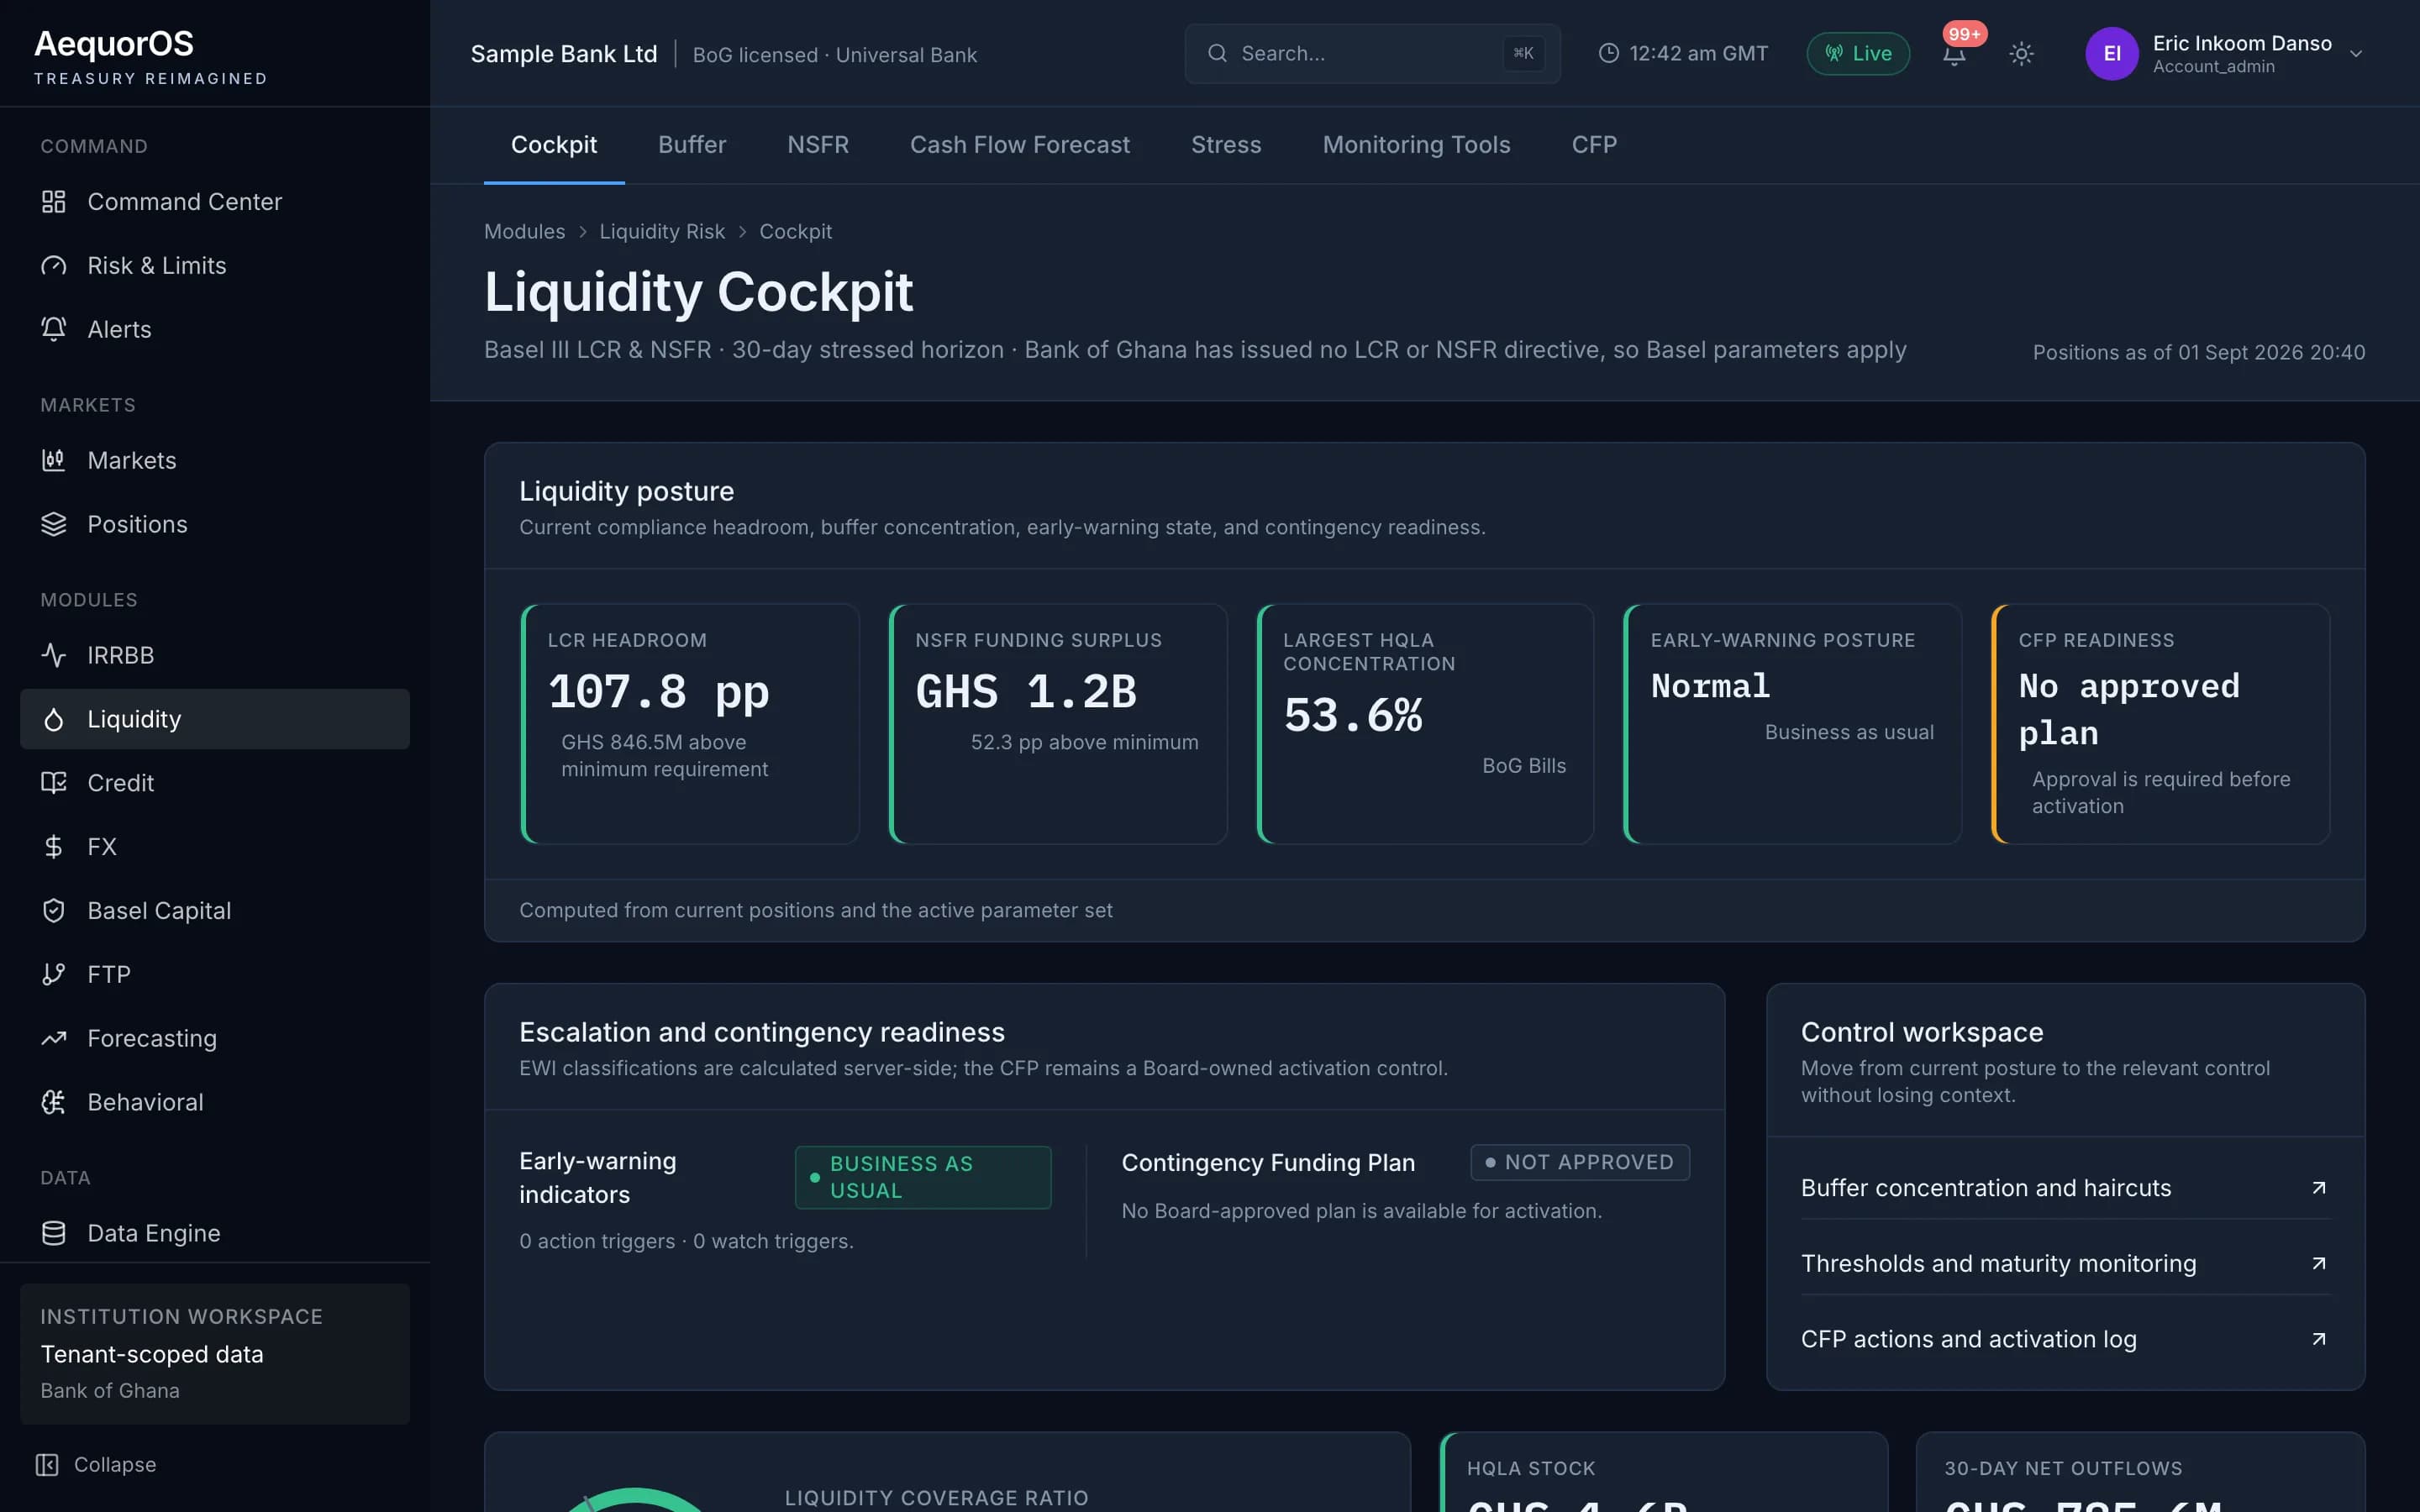This screenshot has width=2420, height=1512.
Task: Click the Markets candlestick icon
Action: [53, 460]
